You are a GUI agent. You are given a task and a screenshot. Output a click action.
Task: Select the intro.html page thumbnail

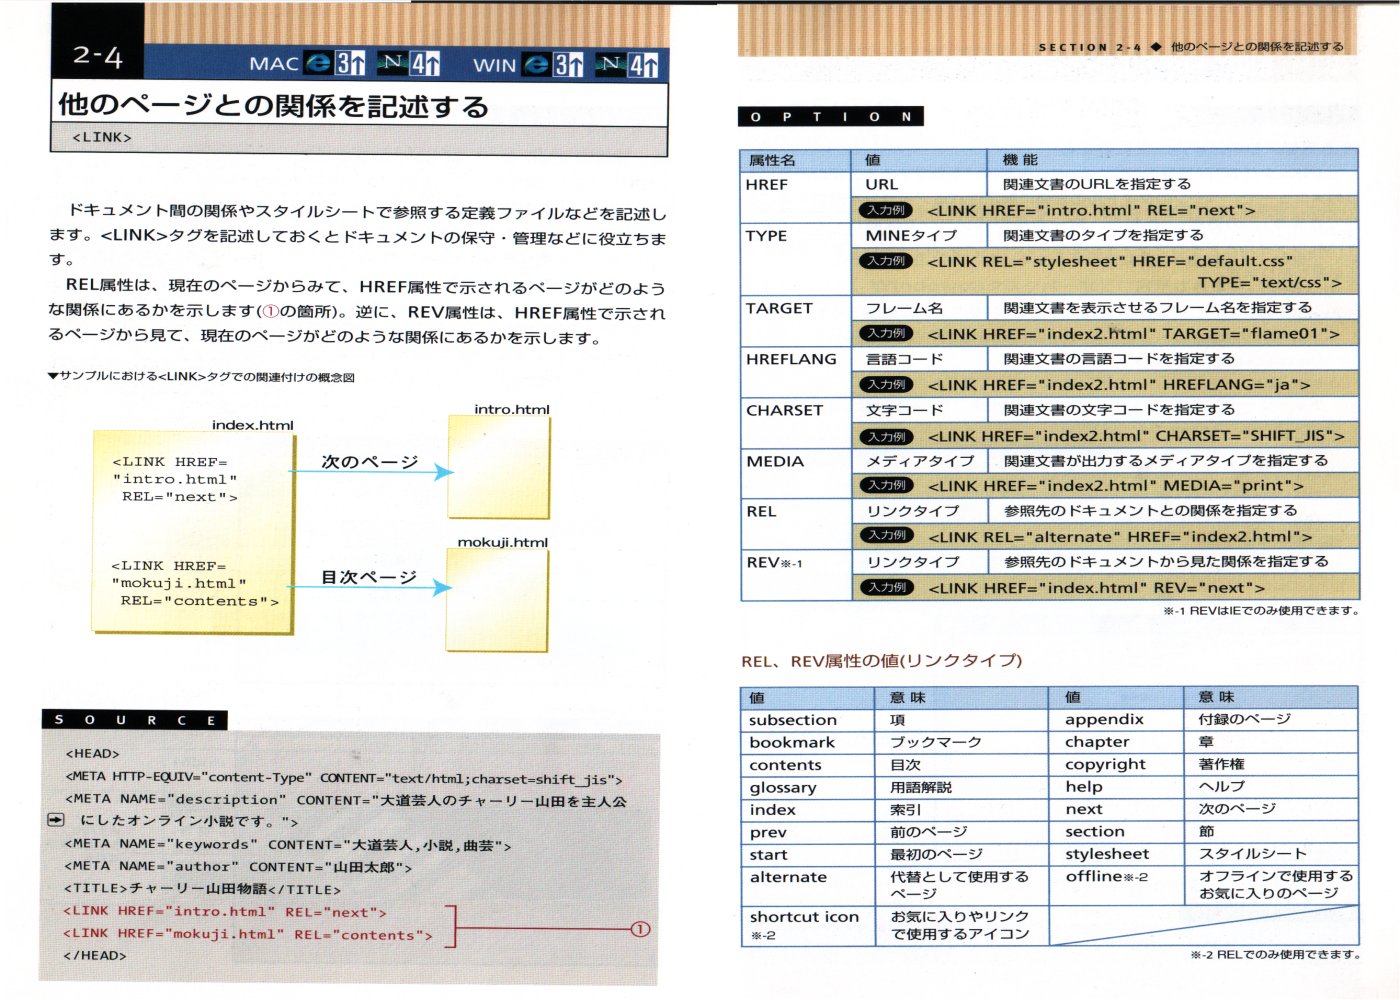tap(499, 467)
